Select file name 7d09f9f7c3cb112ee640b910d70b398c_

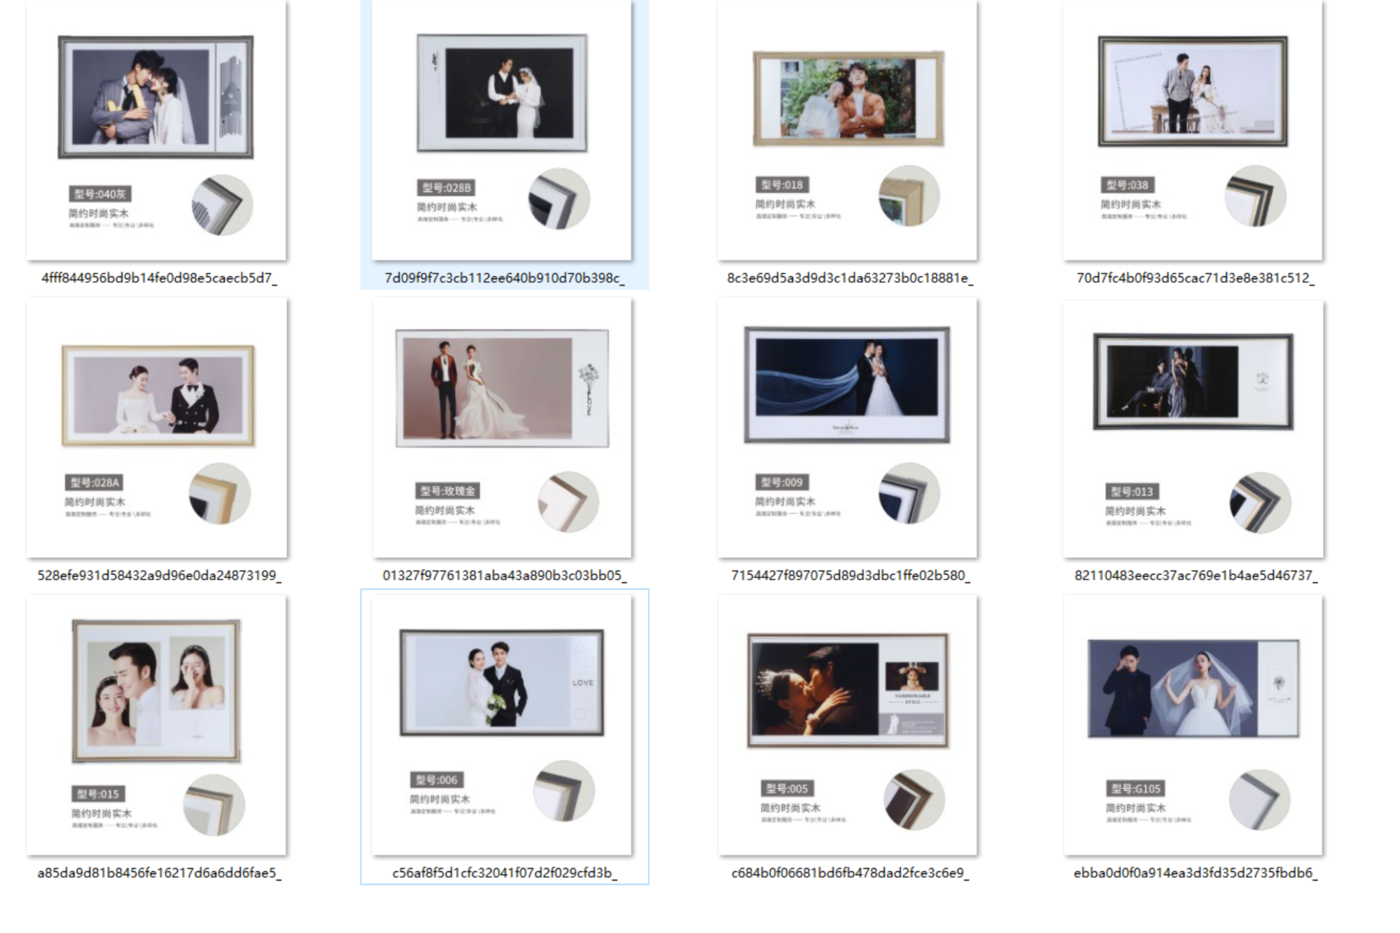coord(504,278)
